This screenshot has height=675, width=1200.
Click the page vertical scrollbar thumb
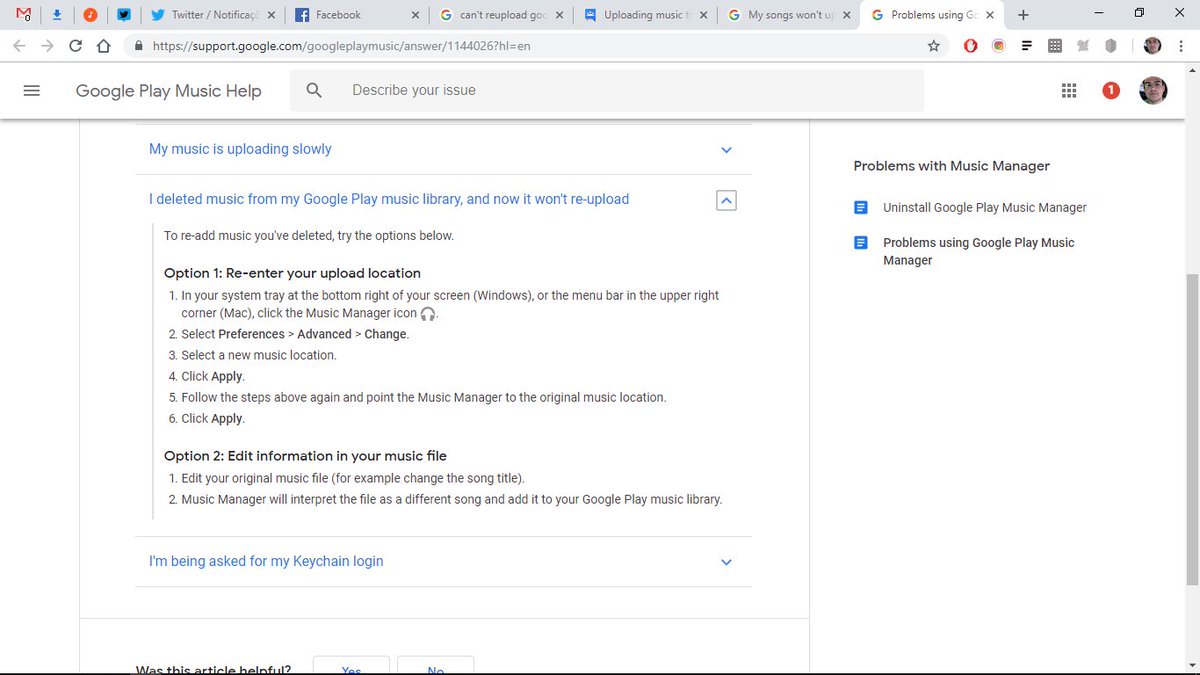[x=1191, y=430]
